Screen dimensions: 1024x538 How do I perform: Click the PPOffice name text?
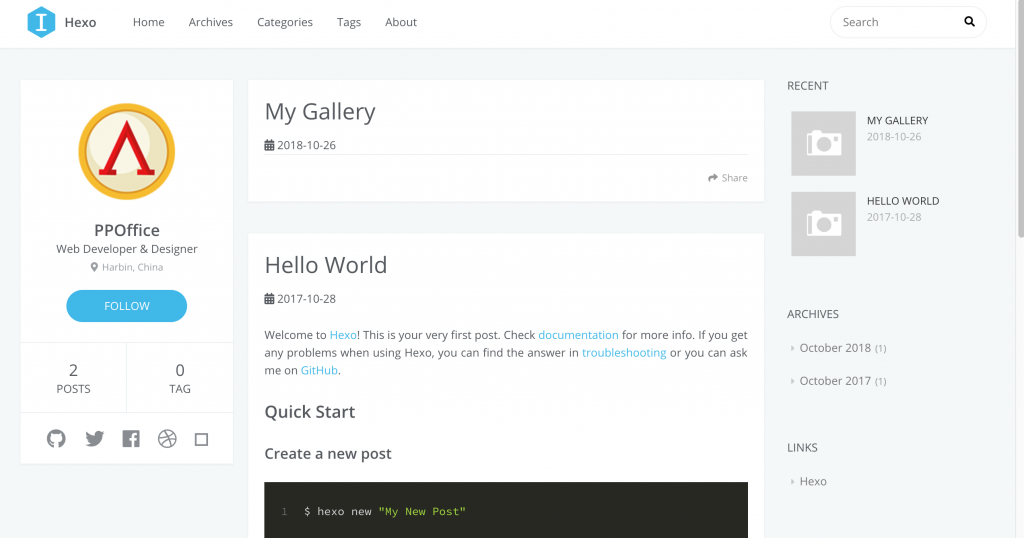coord(127,230)
